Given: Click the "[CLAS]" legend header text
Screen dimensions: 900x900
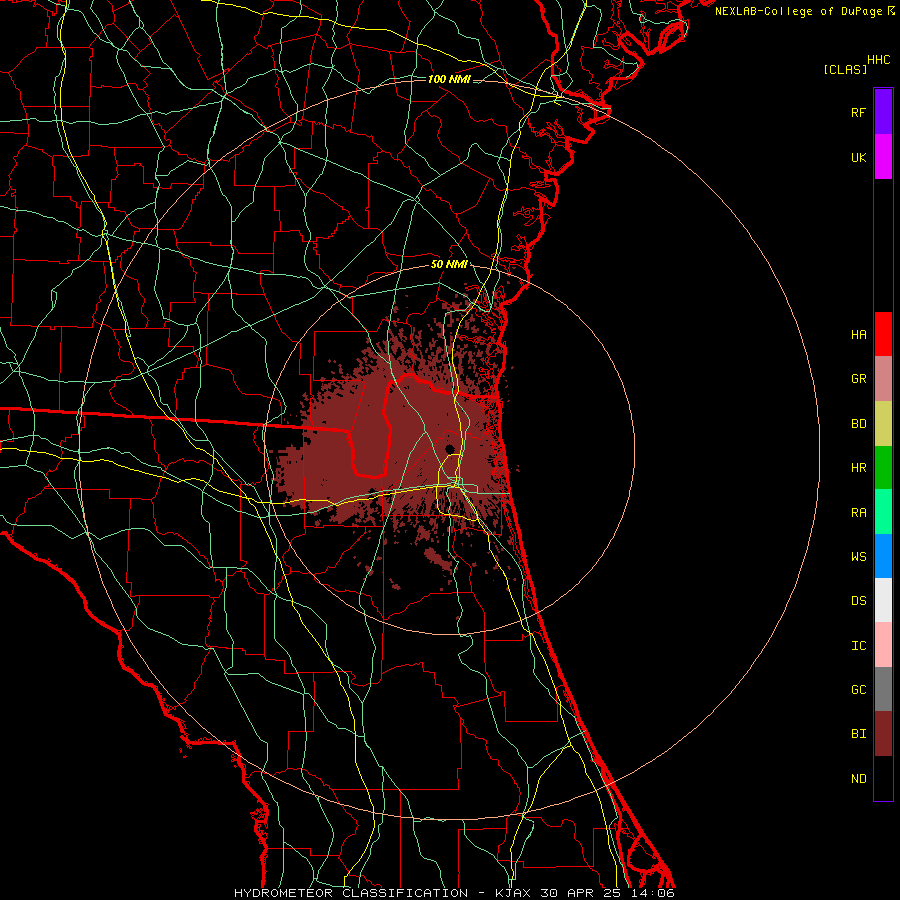Looking at the screenshot, I should pos(845,69).
